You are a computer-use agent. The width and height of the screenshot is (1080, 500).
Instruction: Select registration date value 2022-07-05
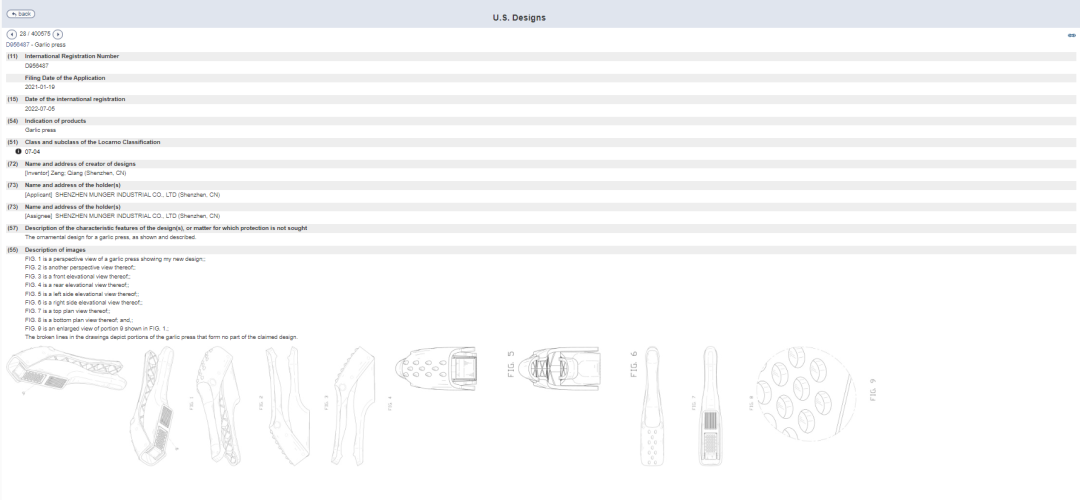tap(39, 109)
